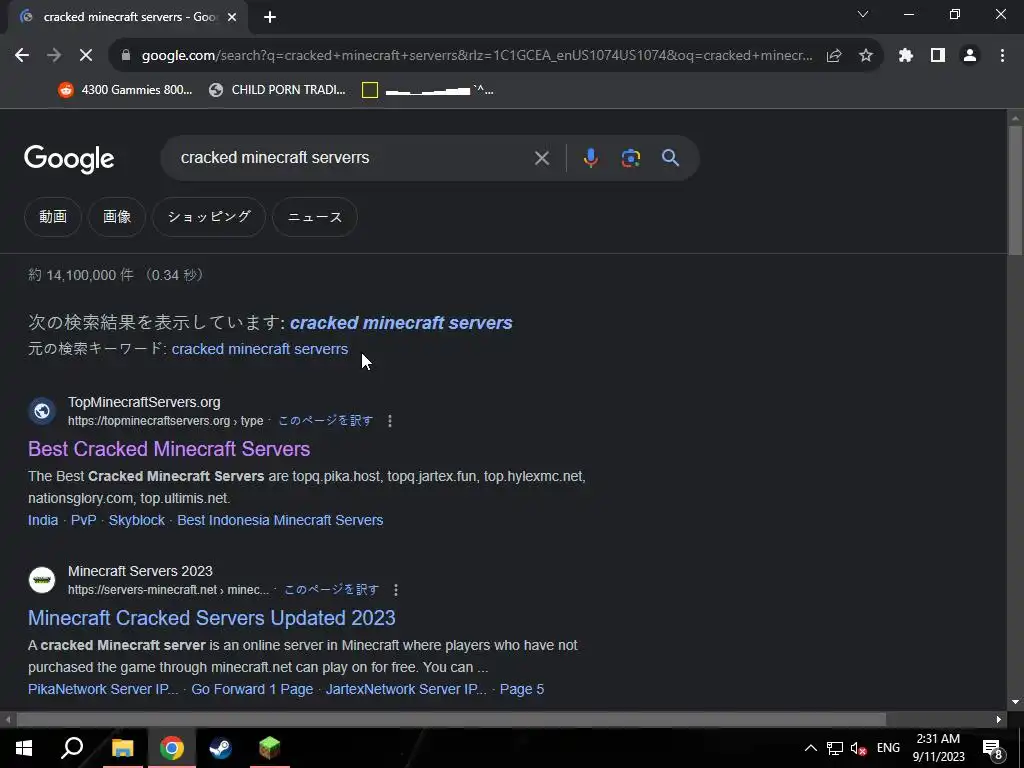Screen dimensions: 1024x768
Task: Open more options for Minecraft Servers 2023 result
Action: pyautogui.click(x=396, y=590)
